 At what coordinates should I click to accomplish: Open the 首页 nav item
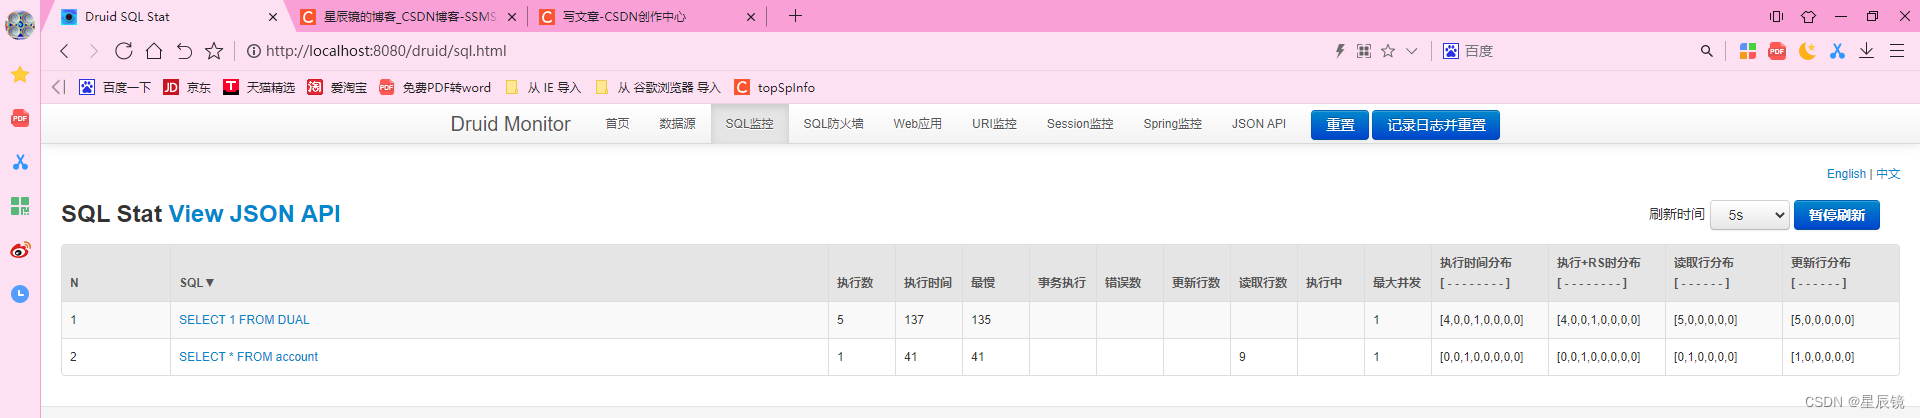click(x=618, y=124)
